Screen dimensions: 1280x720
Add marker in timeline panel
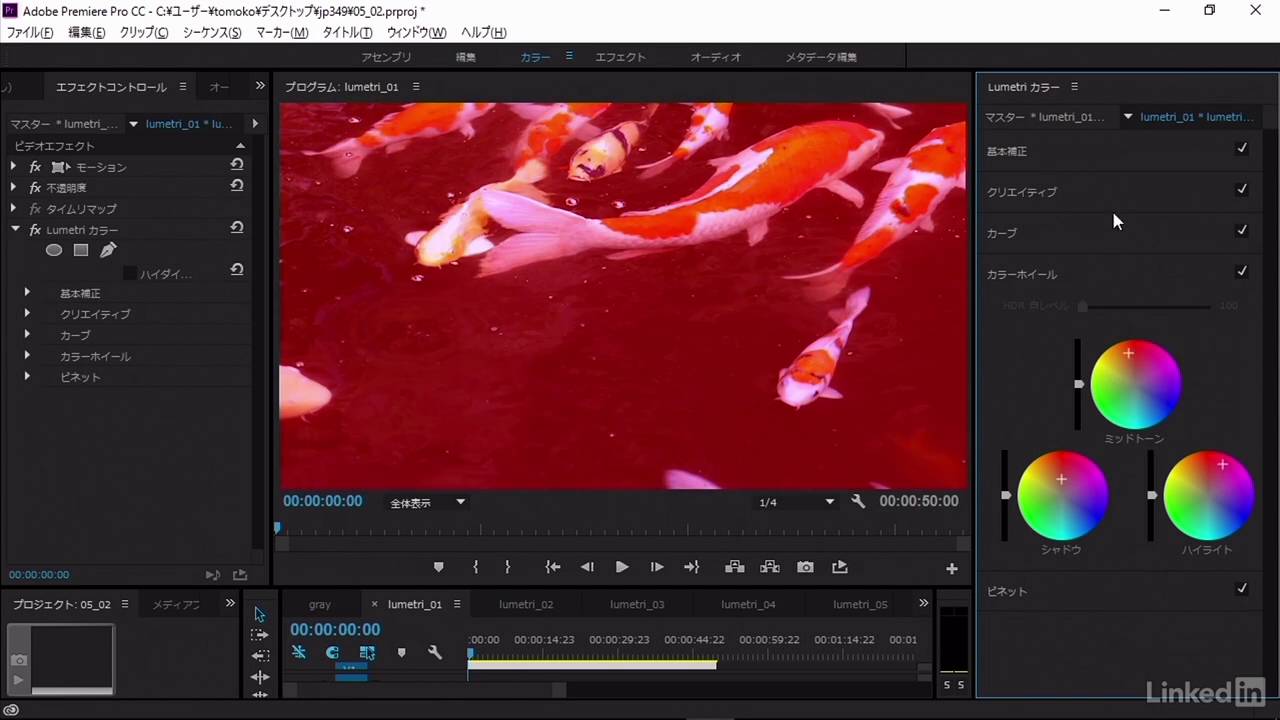click(x=401, y=652)
